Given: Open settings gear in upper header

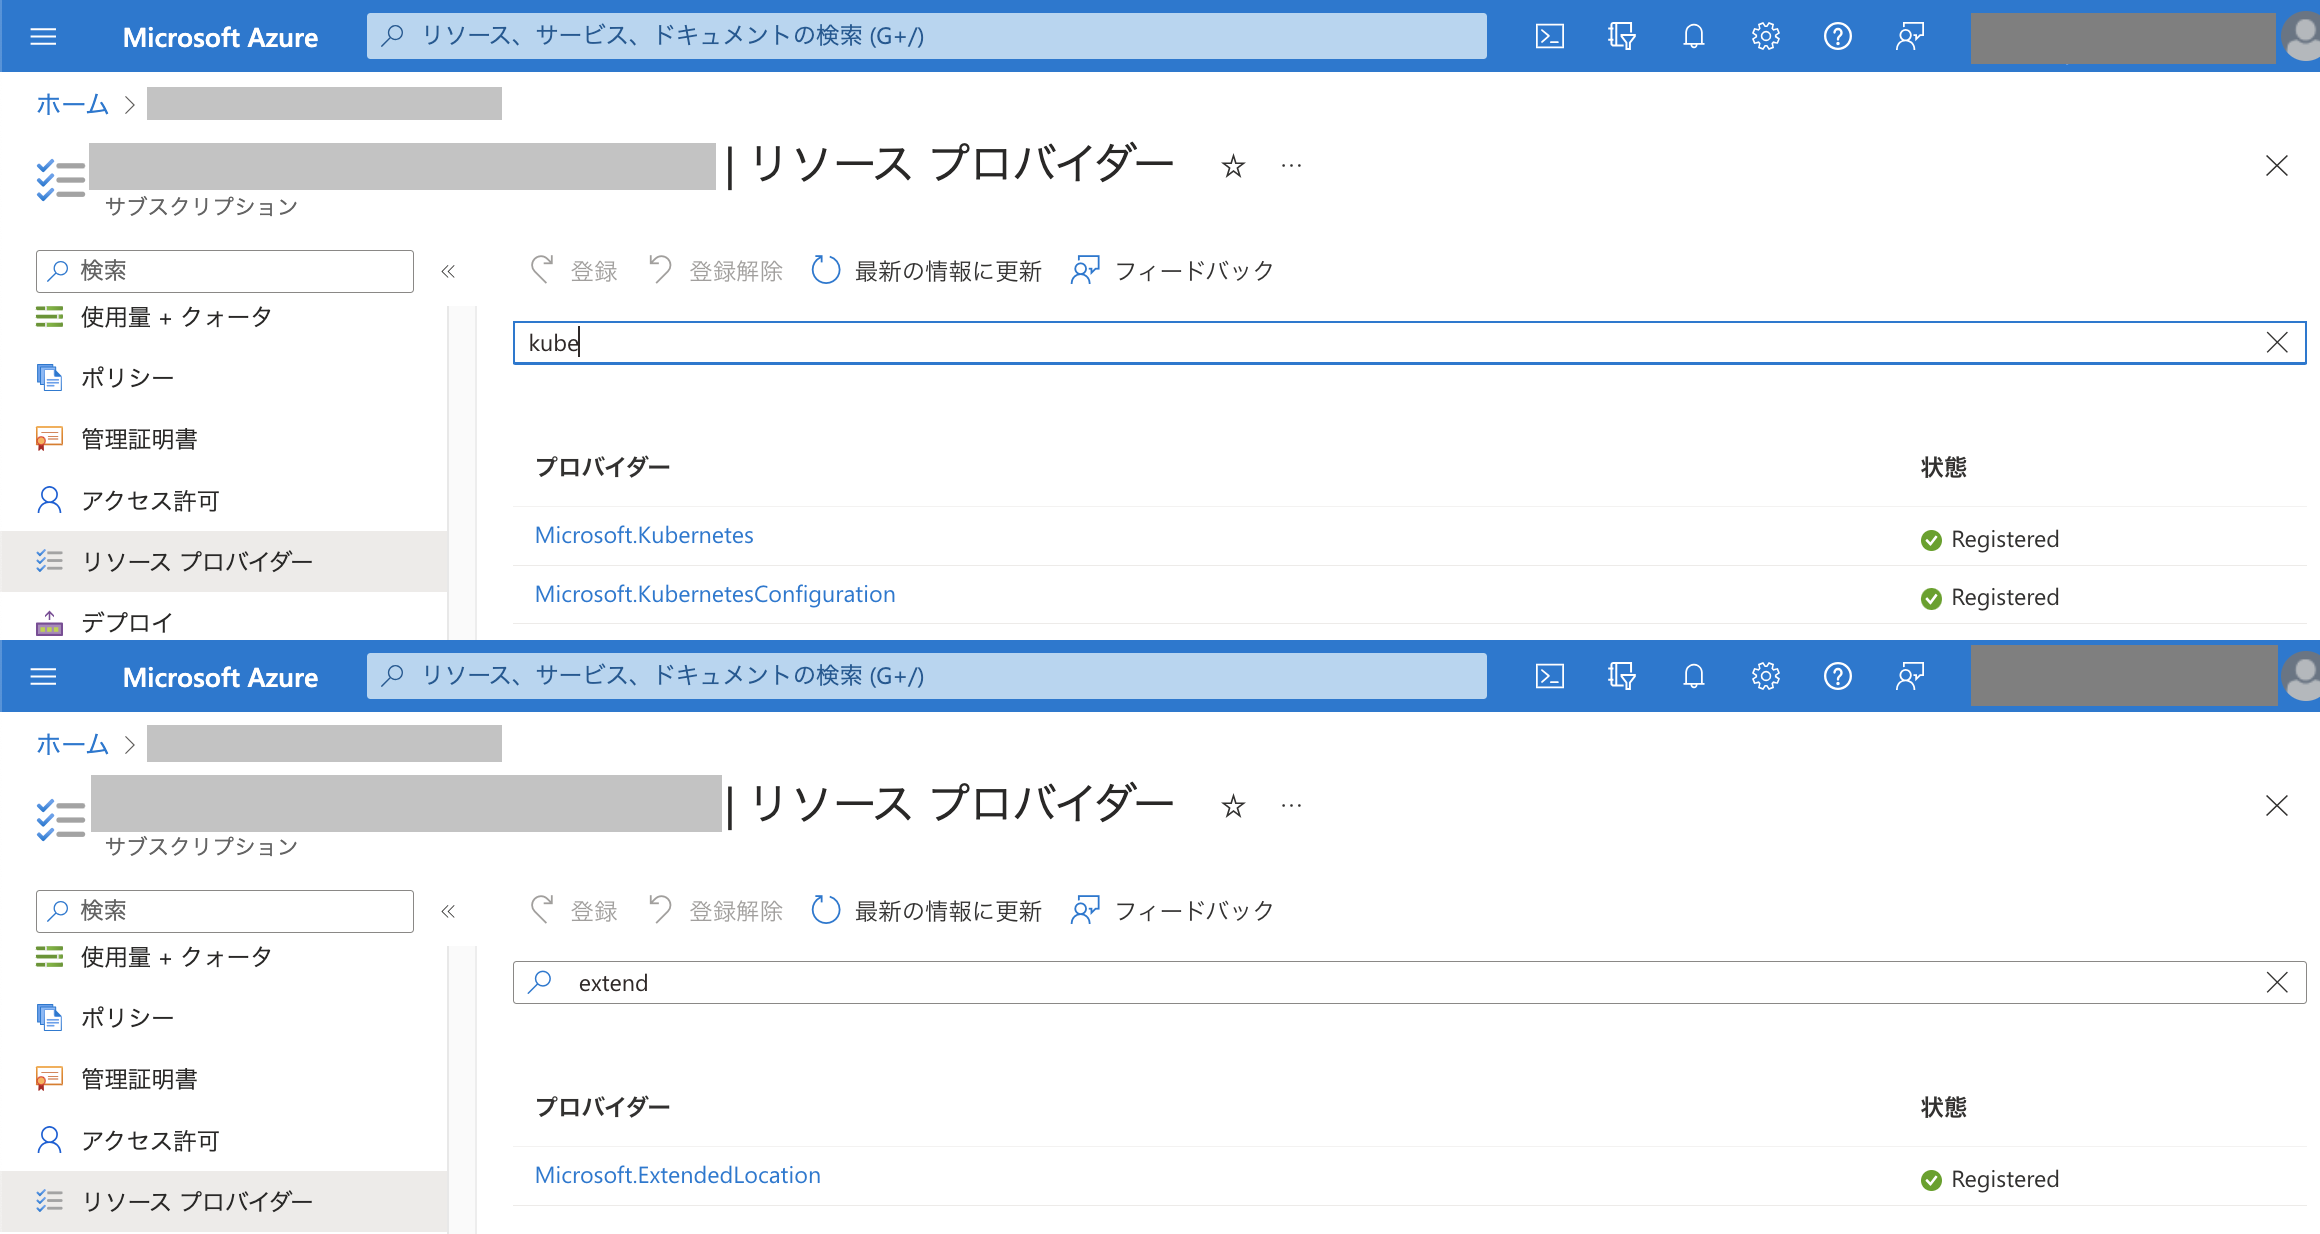Looking at the screenshot, I should pyautogui.click(x=1765, y=37).
